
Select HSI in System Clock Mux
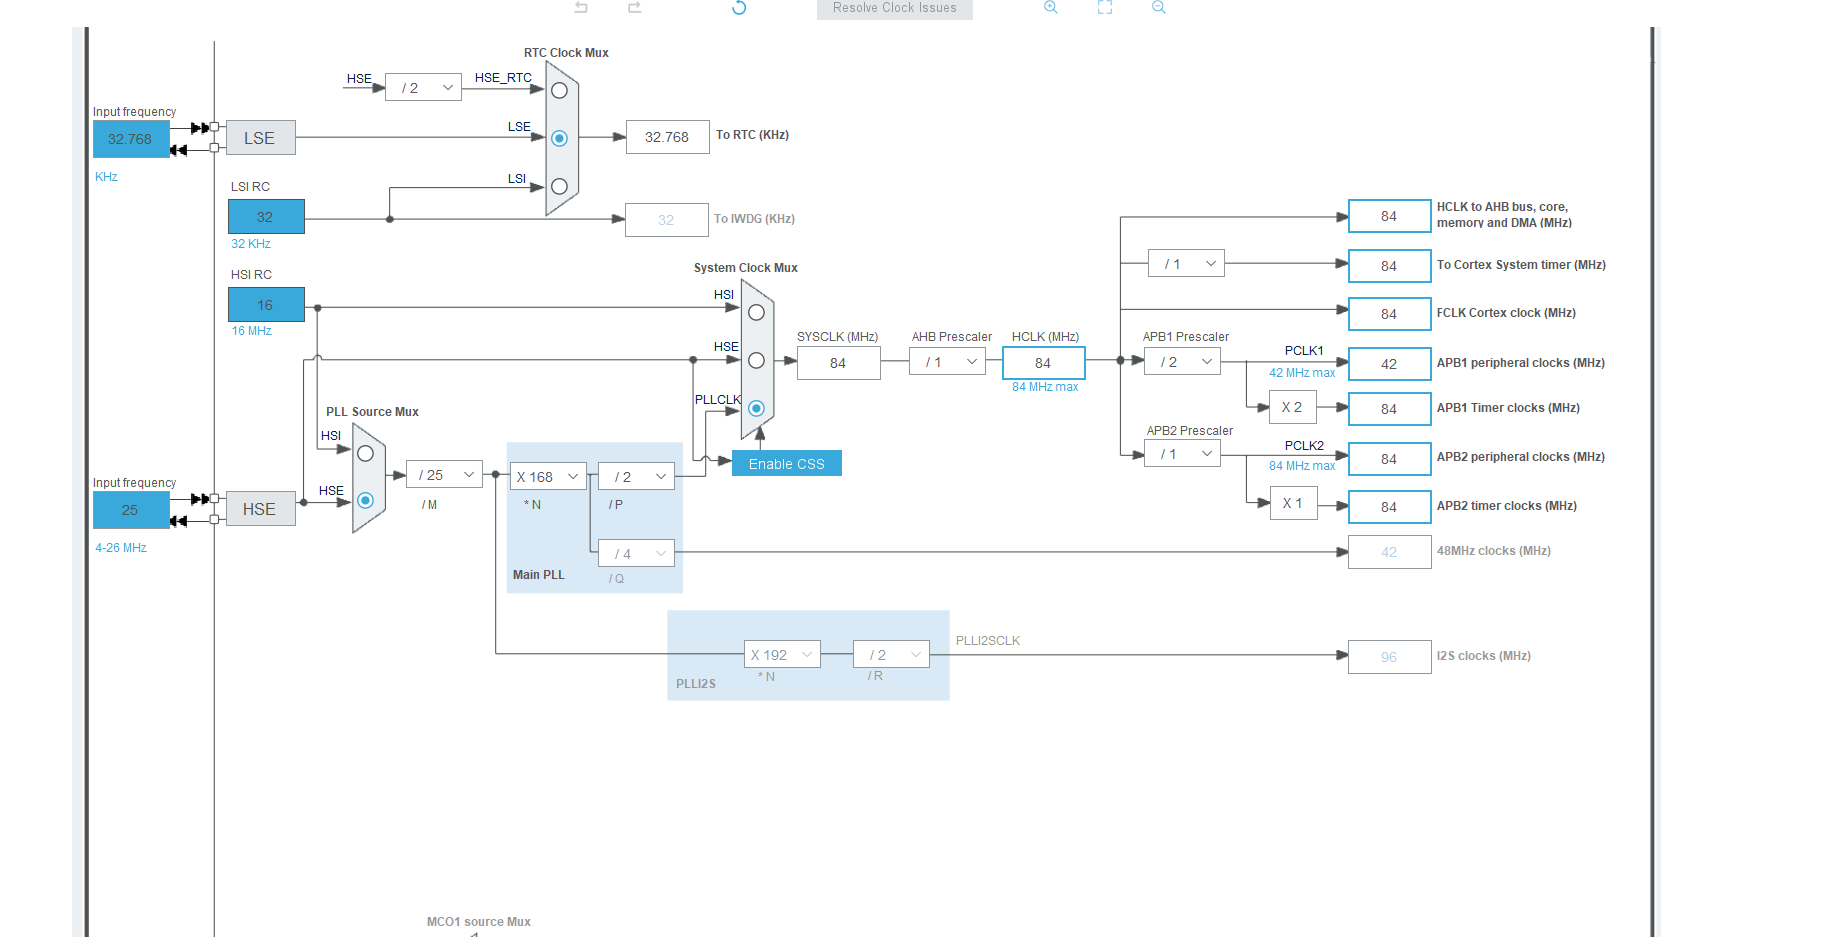pyautogui.click(x=756, y=313)
